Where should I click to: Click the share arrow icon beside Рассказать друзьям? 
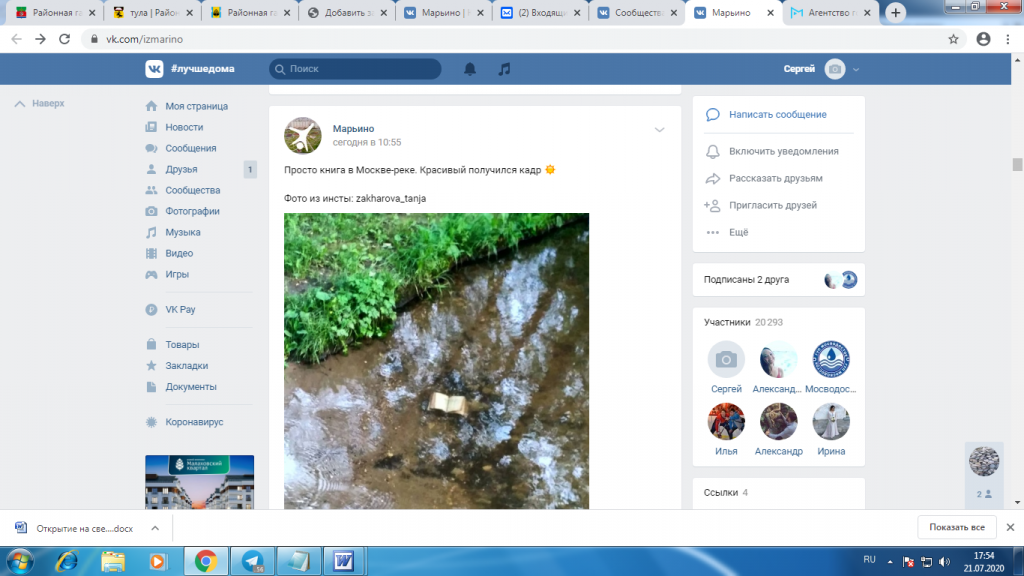click(712, 178)
